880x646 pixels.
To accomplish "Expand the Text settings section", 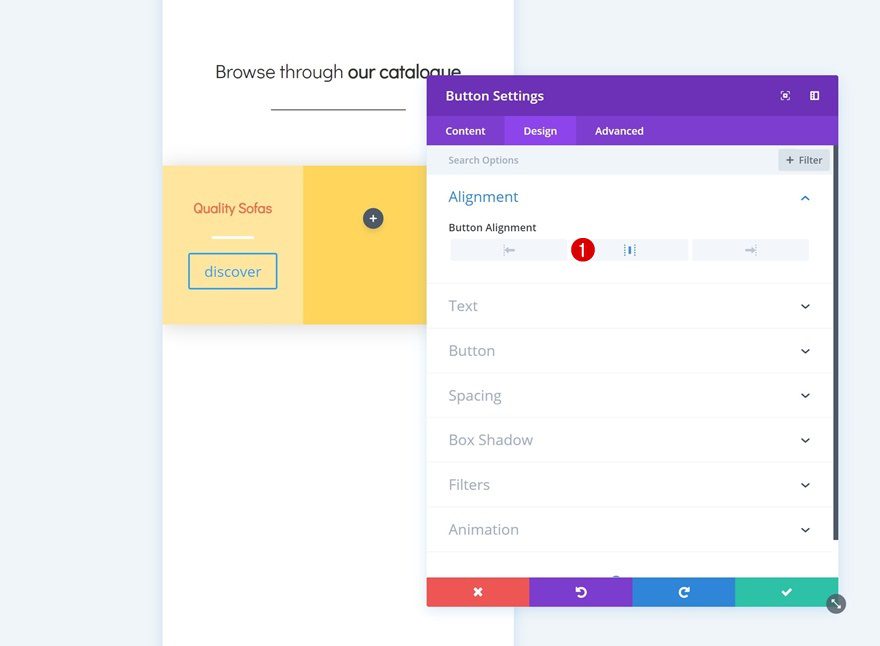I will 630,306.
